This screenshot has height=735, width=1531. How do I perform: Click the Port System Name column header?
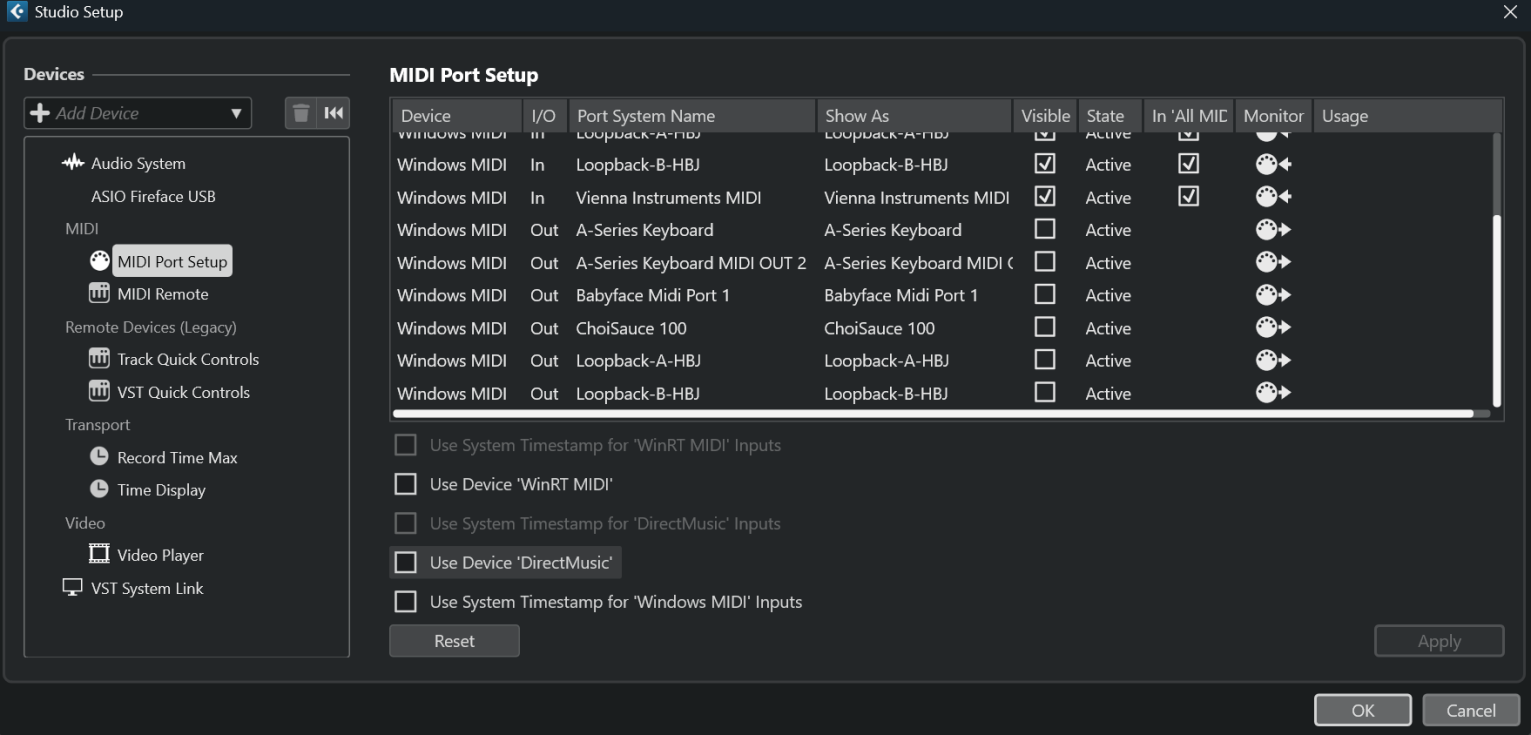click(692, 116)
